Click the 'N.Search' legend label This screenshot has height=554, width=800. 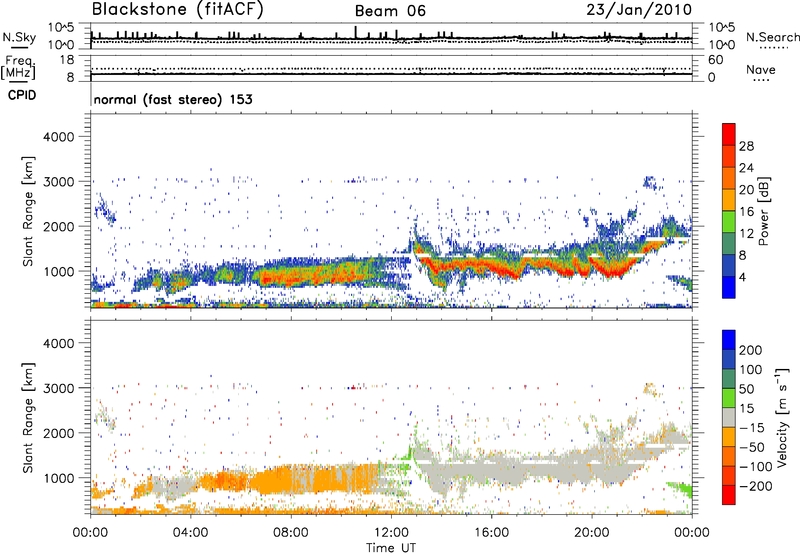click(x=772, y=37)
